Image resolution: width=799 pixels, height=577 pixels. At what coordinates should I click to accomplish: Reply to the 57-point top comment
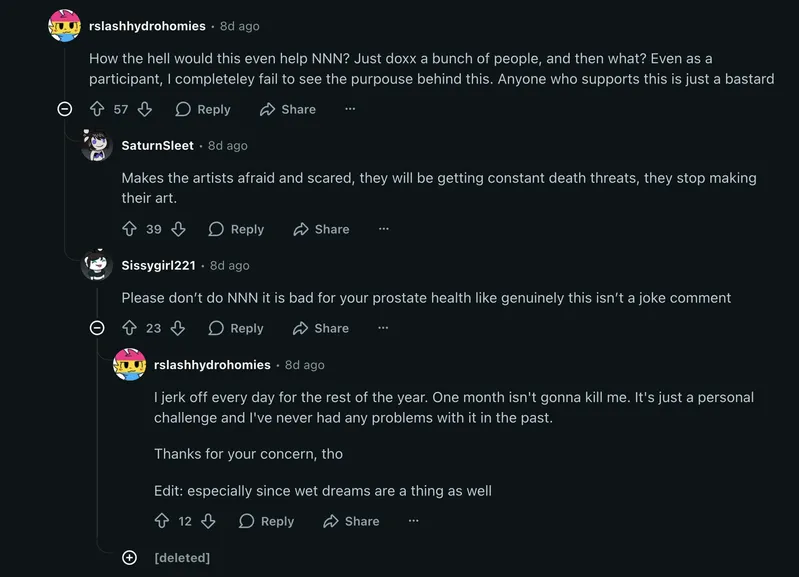(203, 109)
